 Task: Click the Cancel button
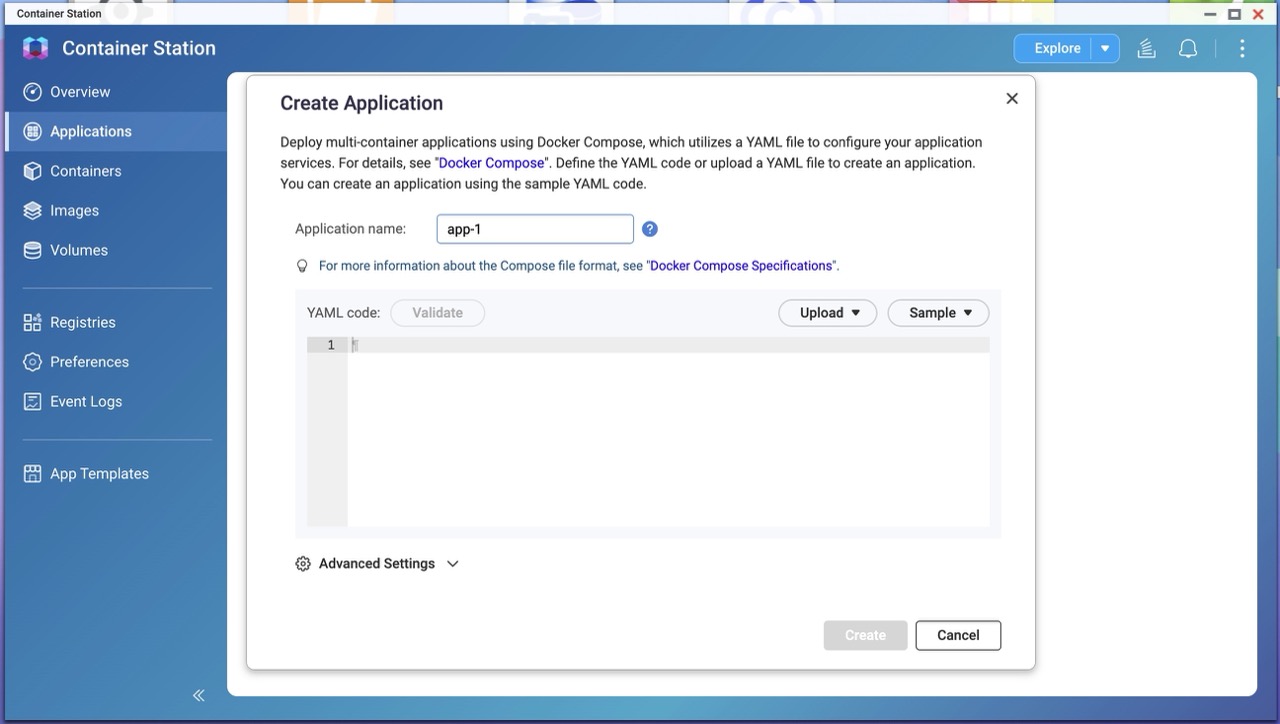pos(957,635)
